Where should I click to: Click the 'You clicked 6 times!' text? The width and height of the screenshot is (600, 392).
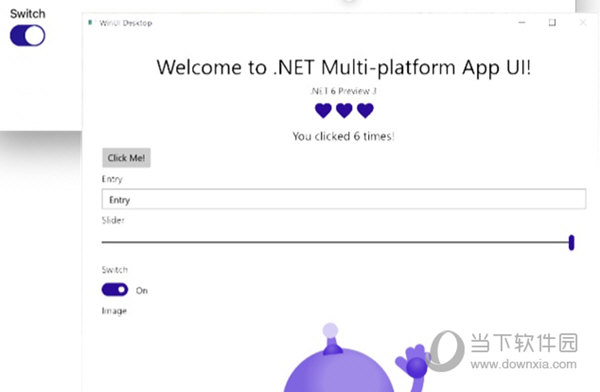tap(343, 136)
